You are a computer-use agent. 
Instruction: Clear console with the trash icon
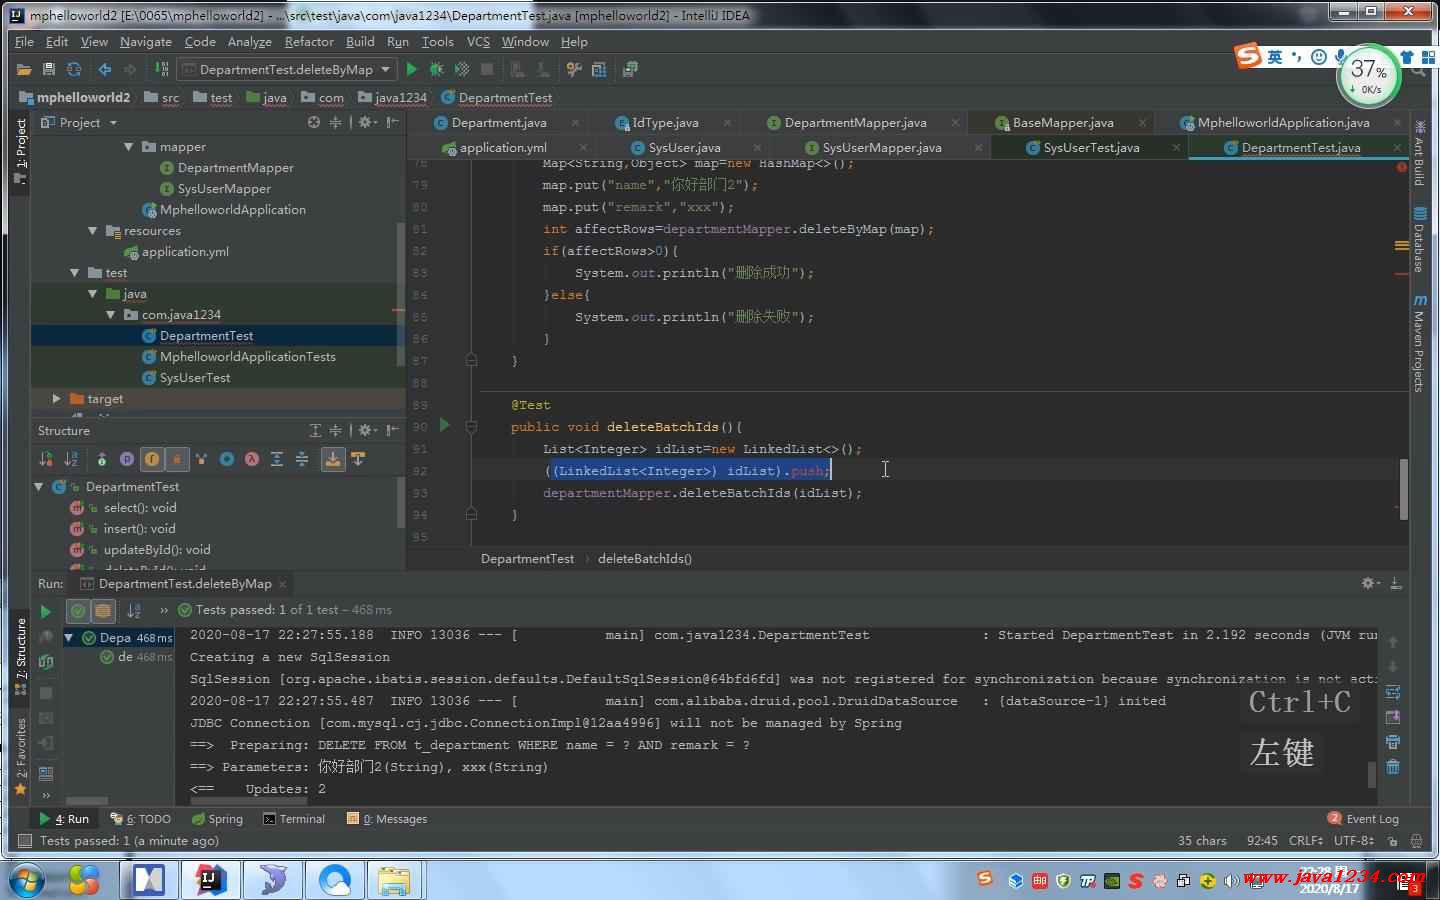[1393, 767]
